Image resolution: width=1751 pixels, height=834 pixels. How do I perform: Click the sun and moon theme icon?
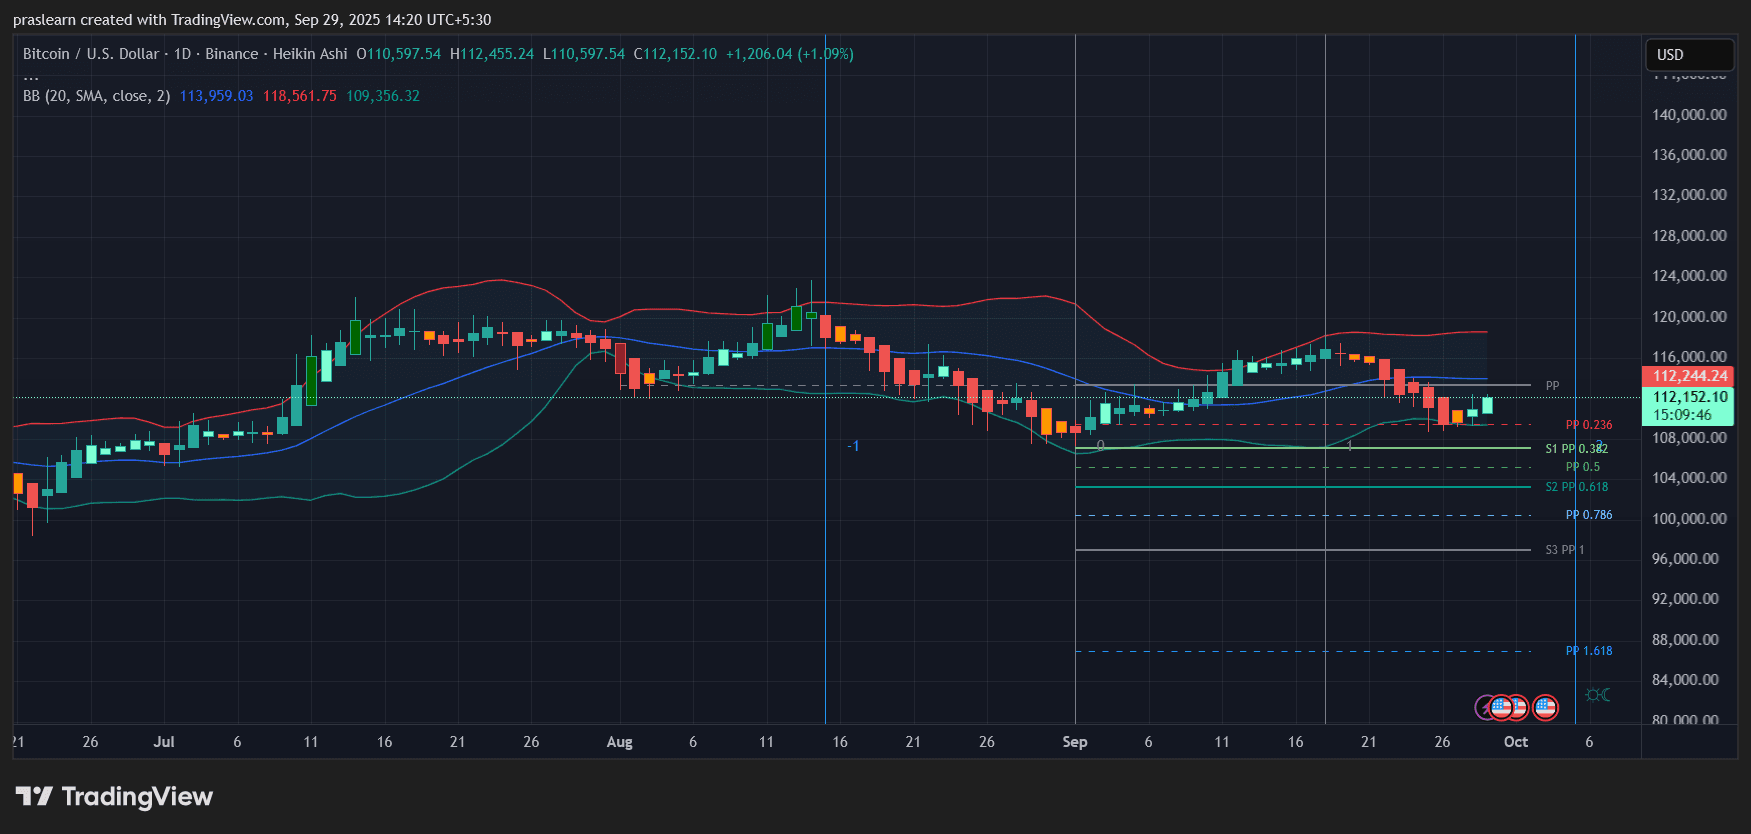click(1597, 695)
